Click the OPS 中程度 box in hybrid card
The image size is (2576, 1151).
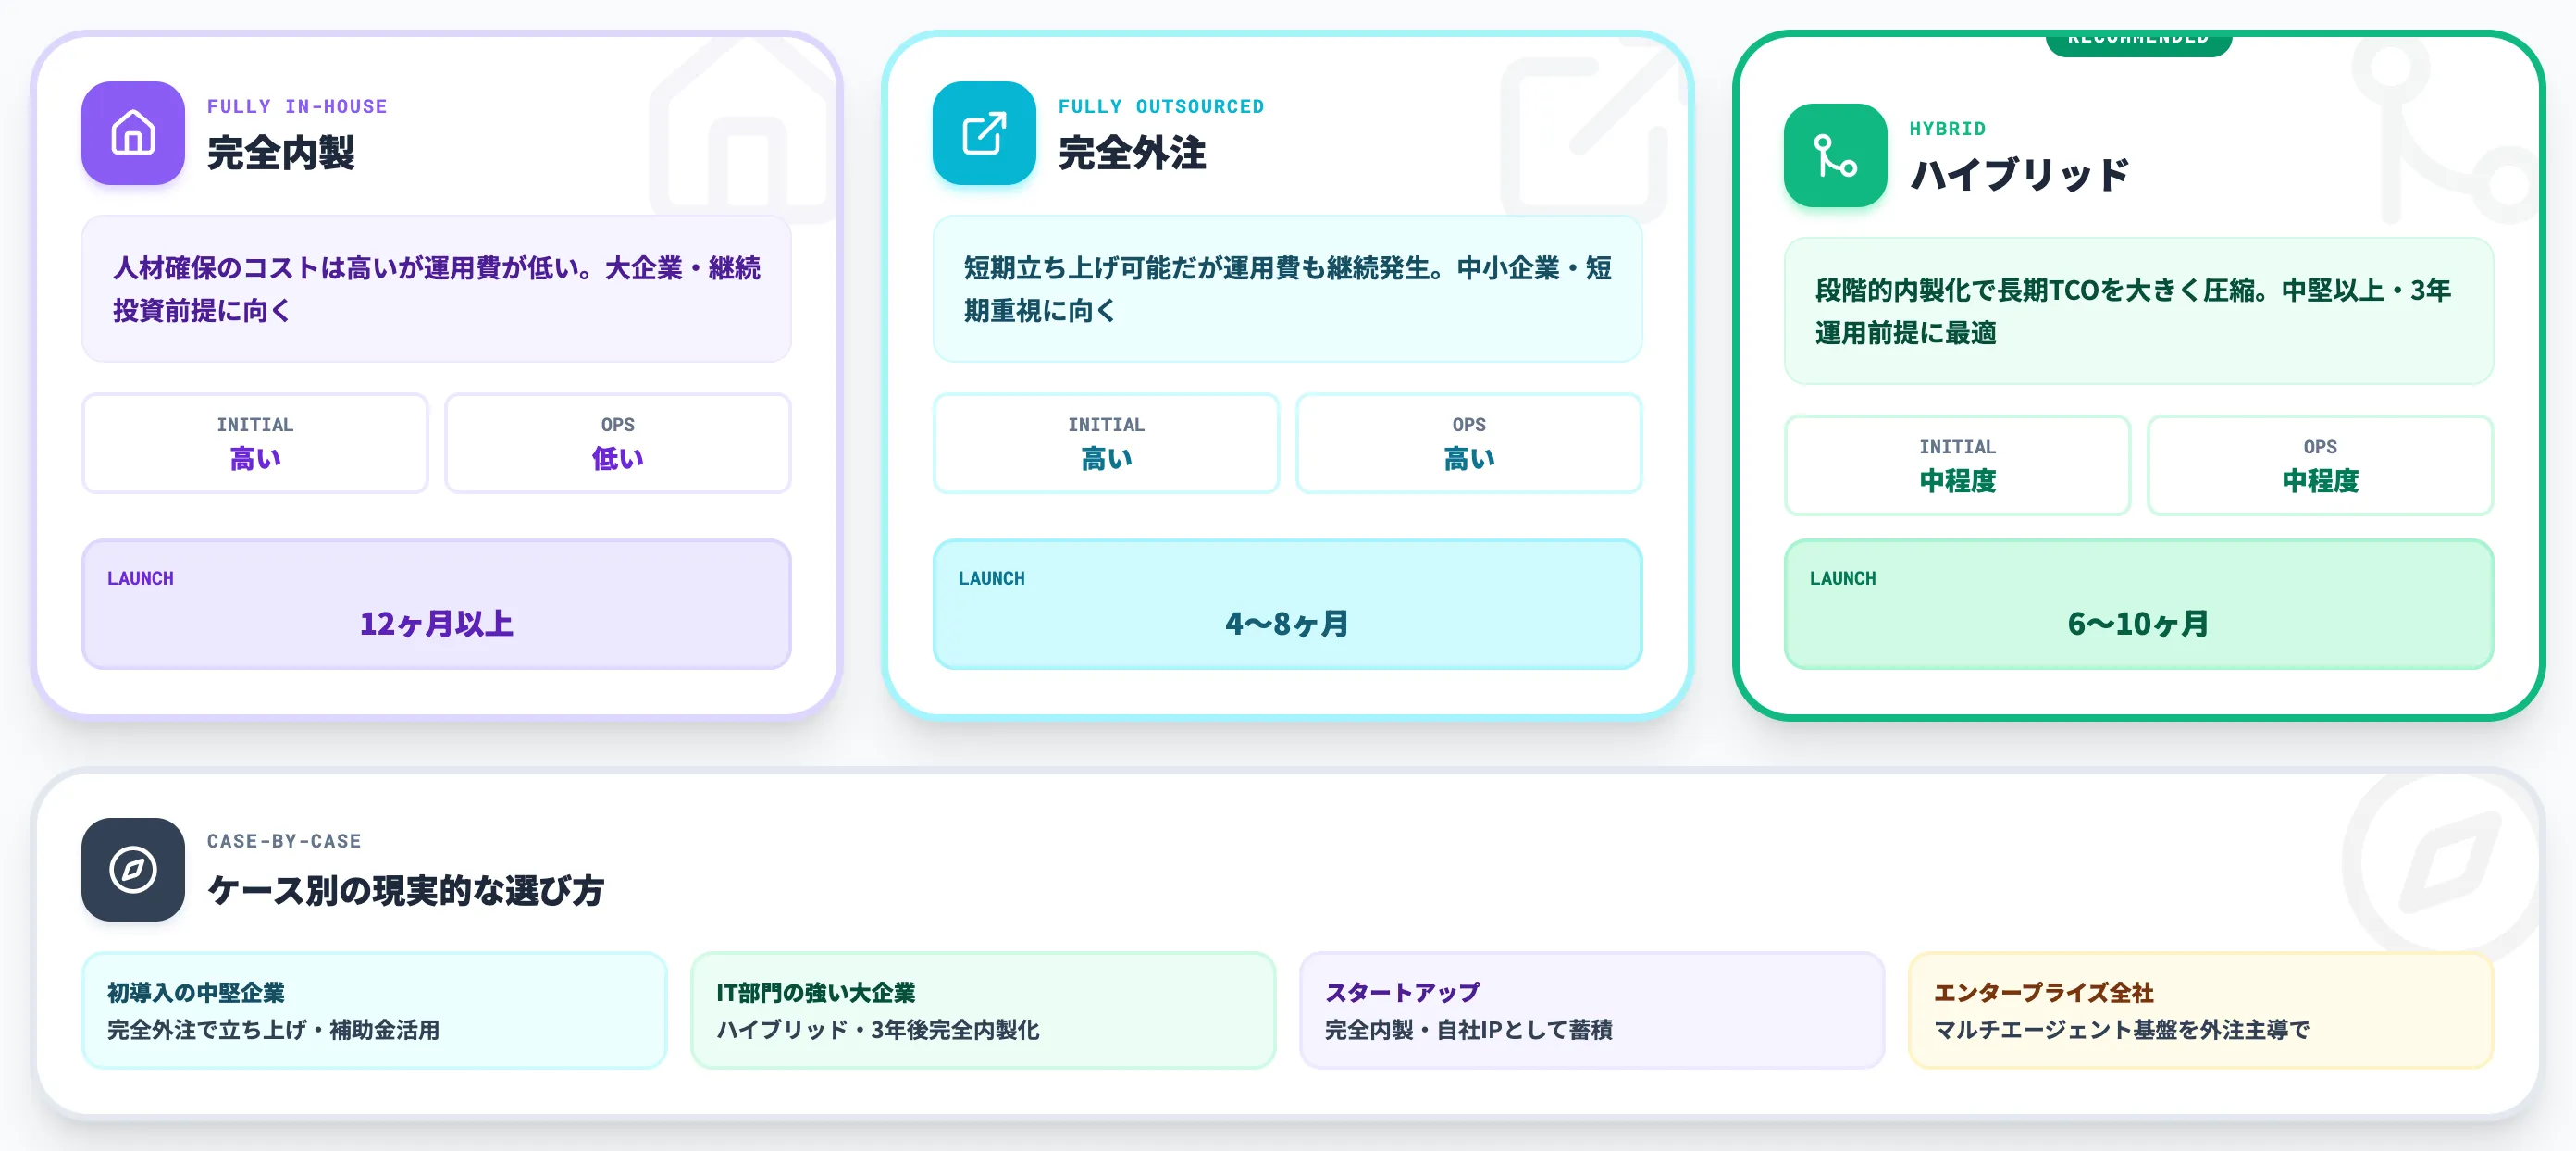(x=2320, y=465)
